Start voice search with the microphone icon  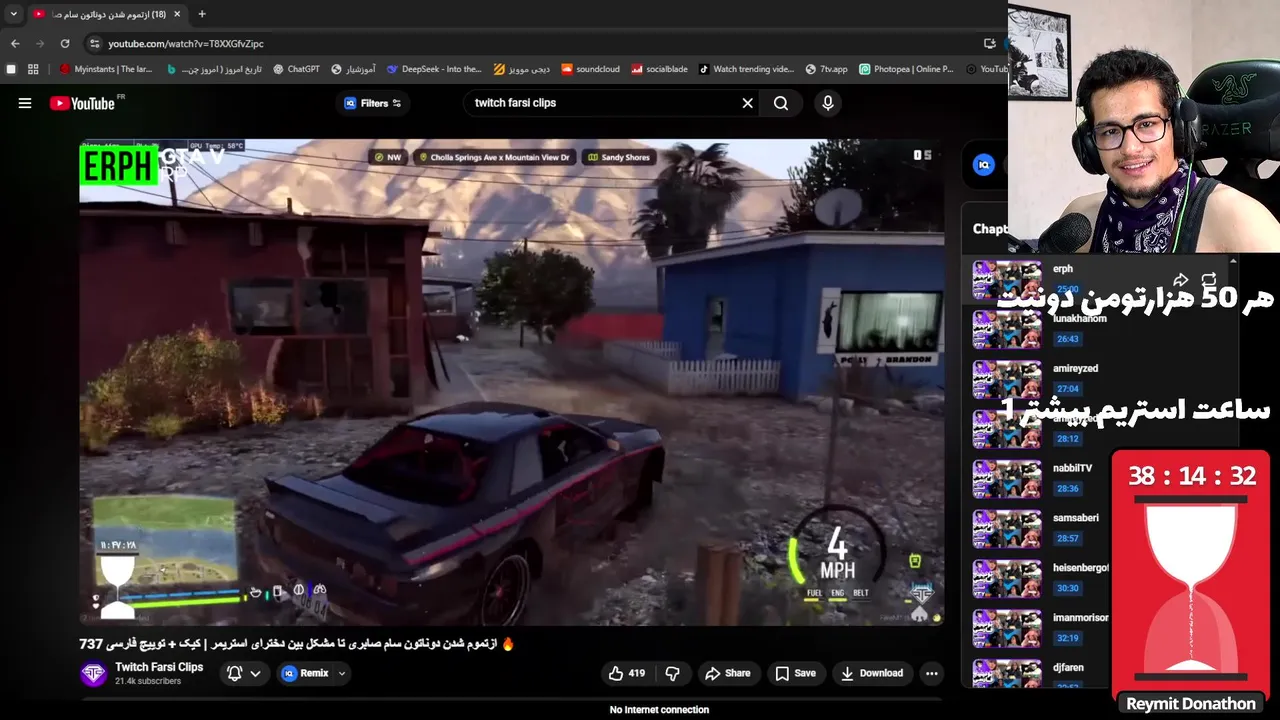pos(827,103)
